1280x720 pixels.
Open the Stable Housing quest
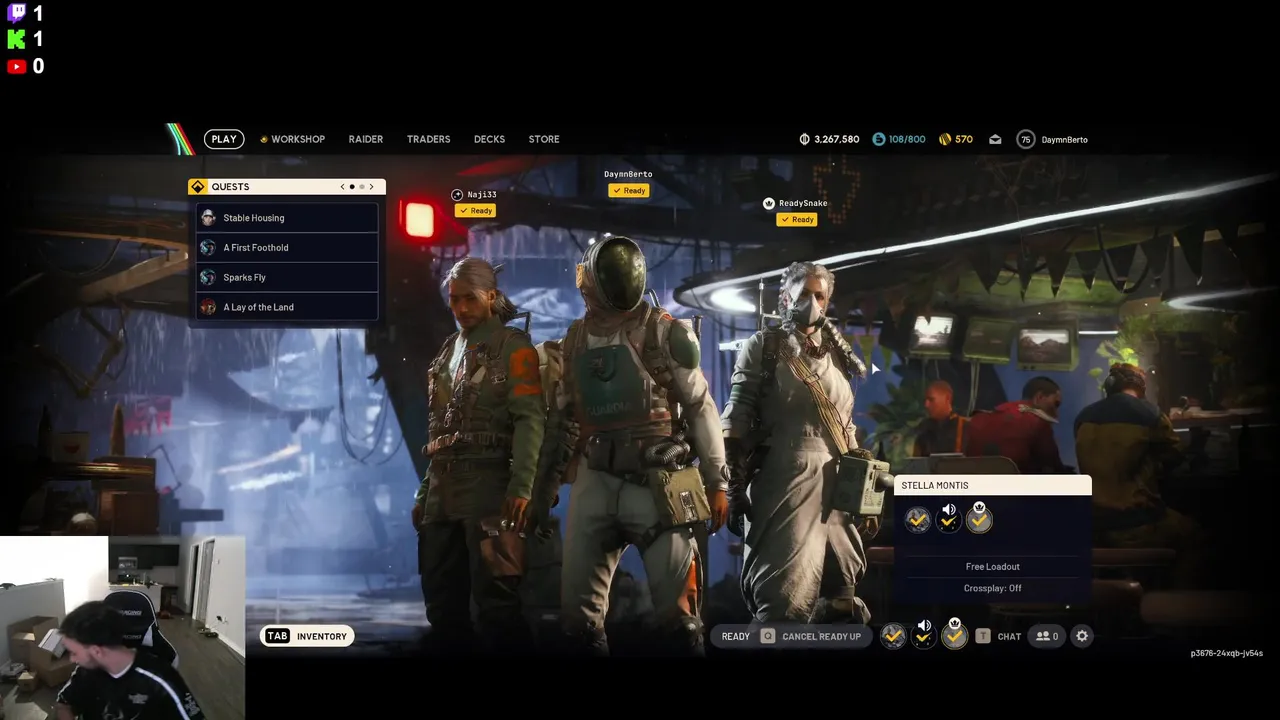tap(287, 218)
